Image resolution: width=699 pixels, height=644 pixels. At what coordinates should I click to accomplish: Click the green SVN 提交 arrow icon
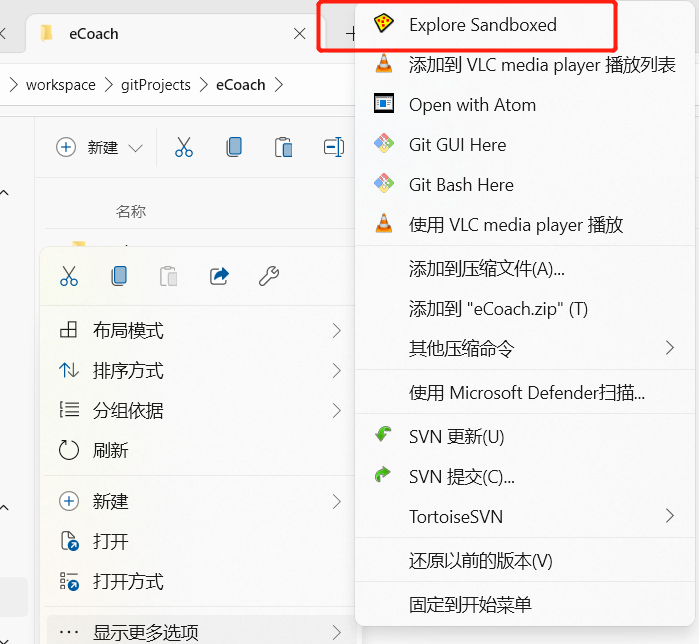pos(383,474)
